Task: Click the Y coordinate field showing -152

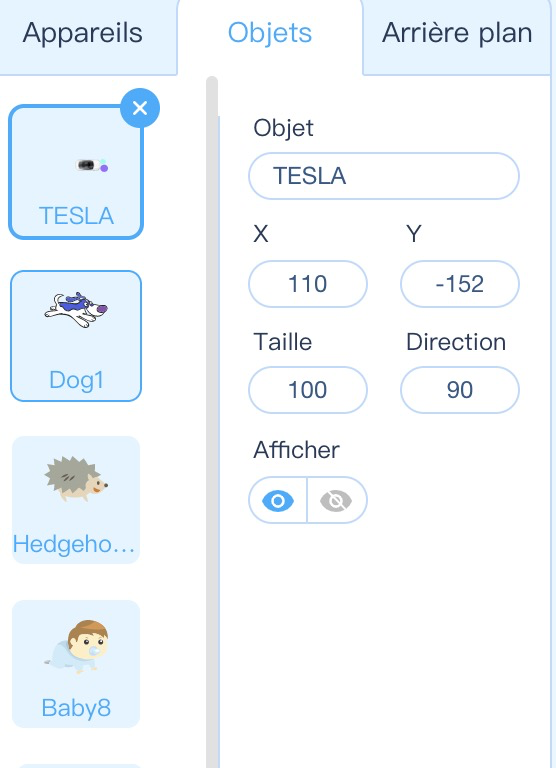Action: pos(460,284)
